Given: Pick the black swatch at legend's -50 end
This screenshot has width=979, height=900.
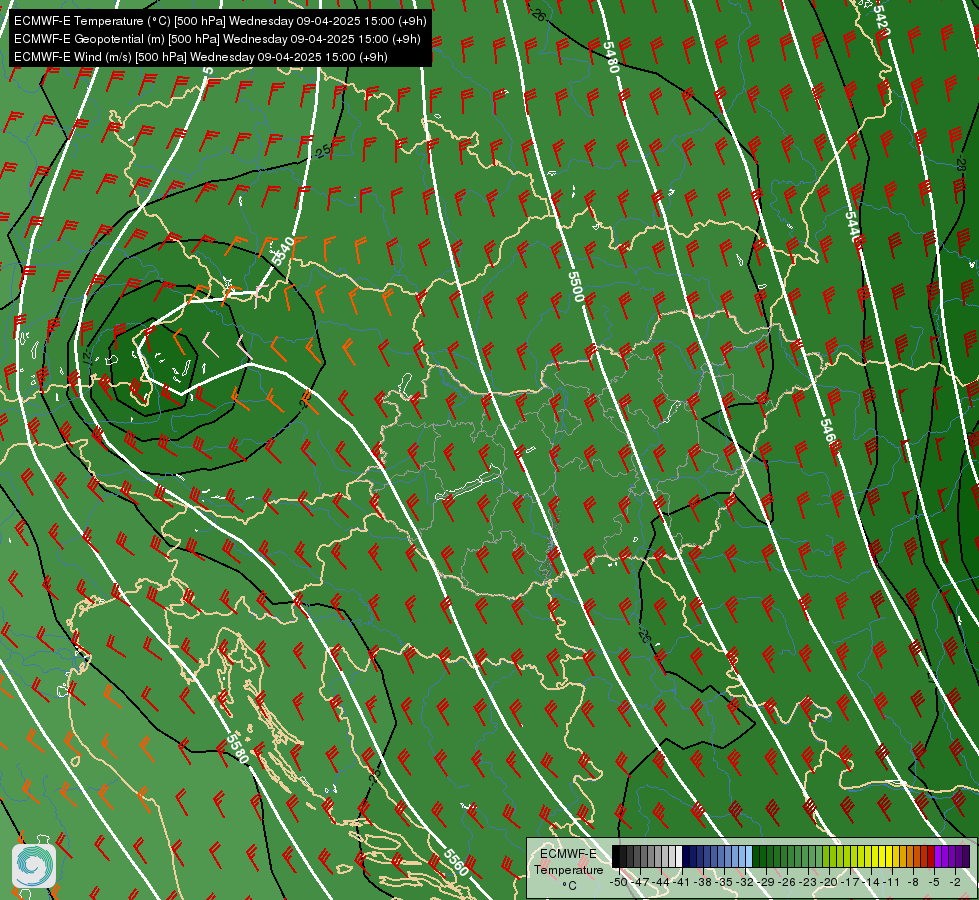Looking at the screenshot, I should point(616,856).
